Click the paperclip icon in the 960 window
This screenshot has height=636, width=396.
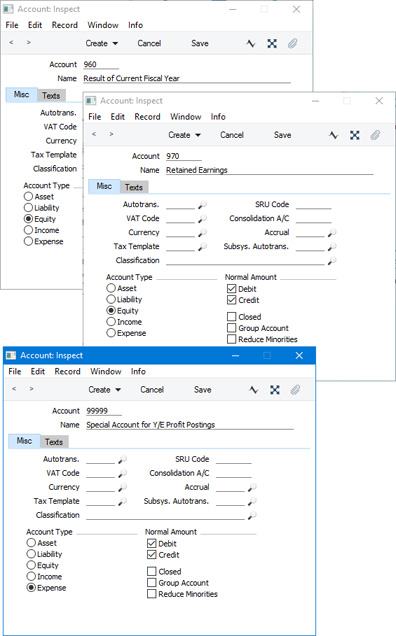point(293,43)
